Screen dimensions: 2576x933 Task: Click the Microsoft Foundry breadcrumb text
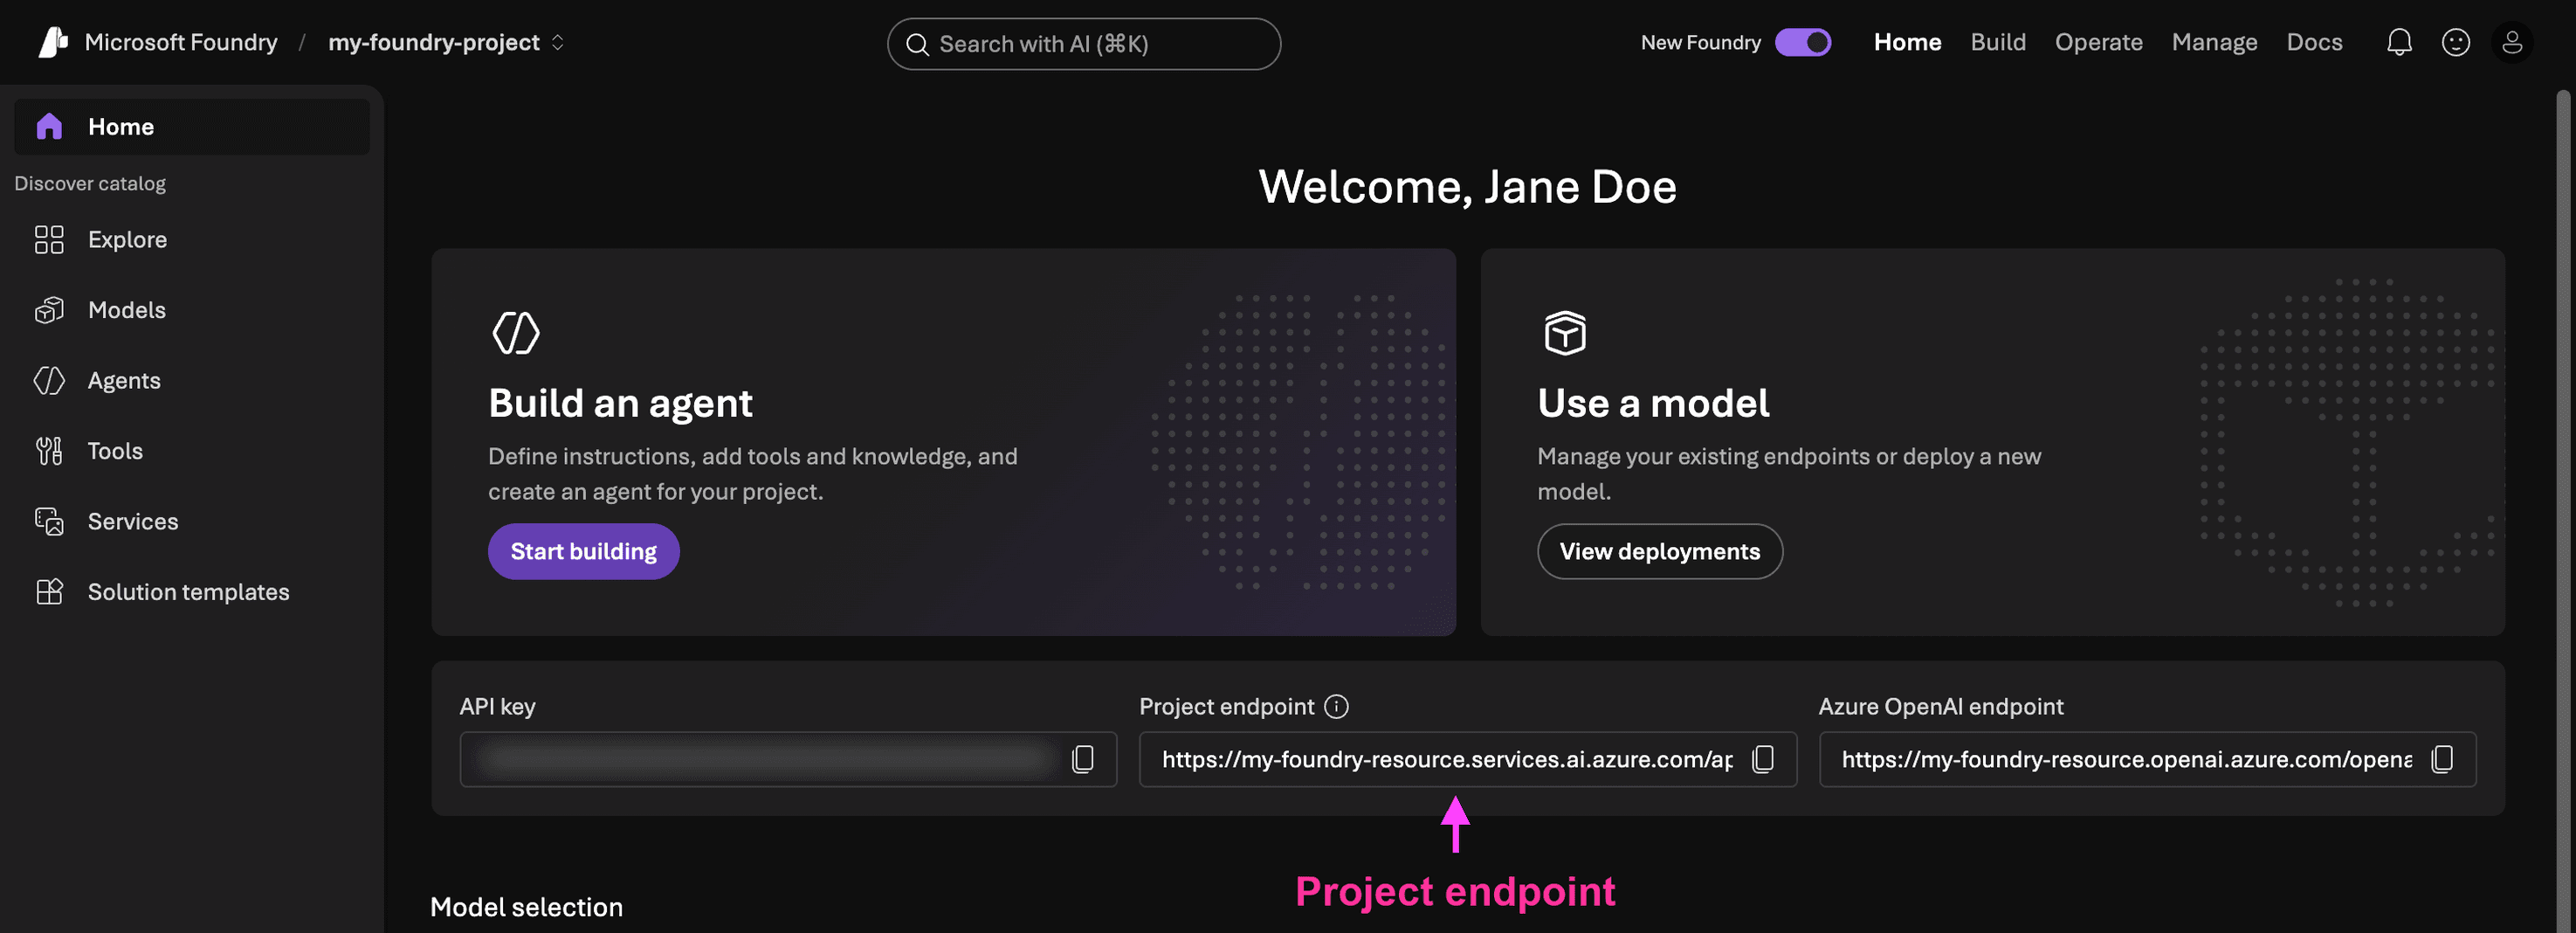coord(181,42)
